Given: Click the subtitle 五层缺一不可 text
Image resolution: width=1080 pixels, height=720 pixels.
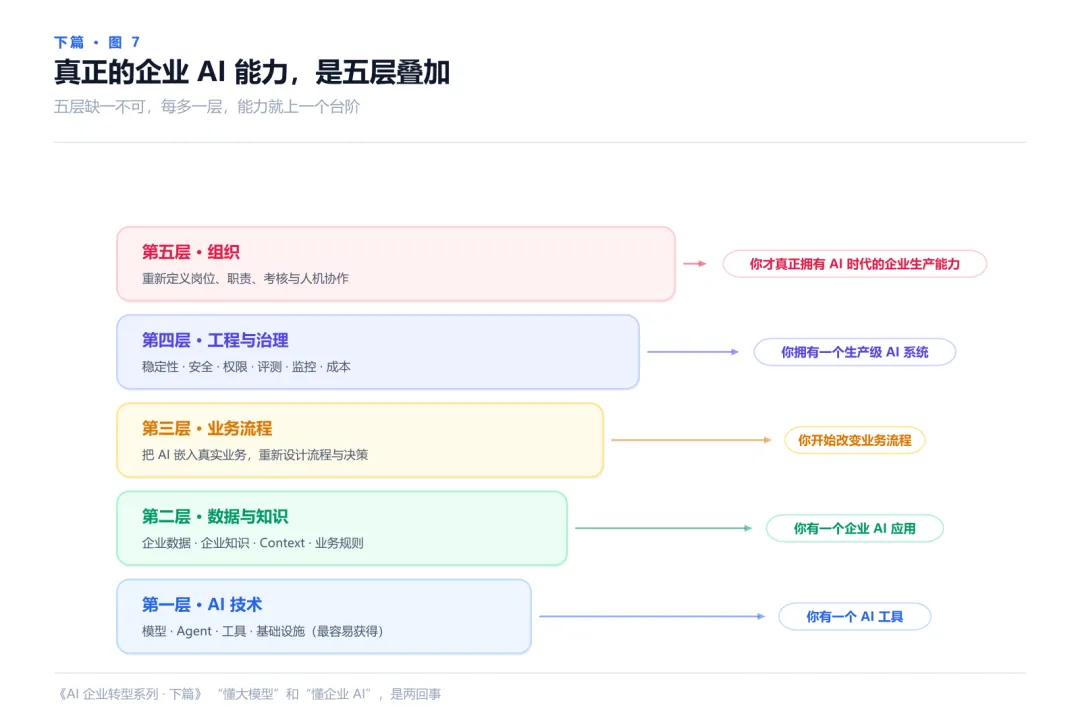Looking at the screenshot, I should click(100, 107).
